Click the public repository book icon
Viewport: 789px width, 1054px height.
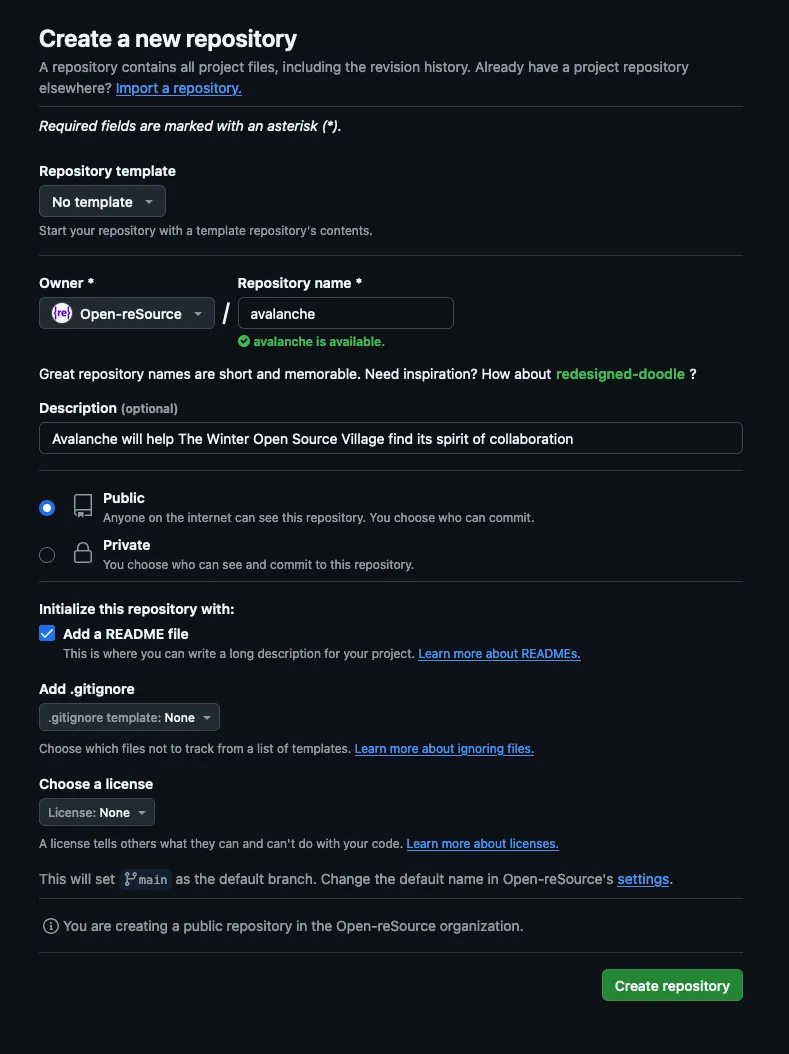[x=83, y=506]
